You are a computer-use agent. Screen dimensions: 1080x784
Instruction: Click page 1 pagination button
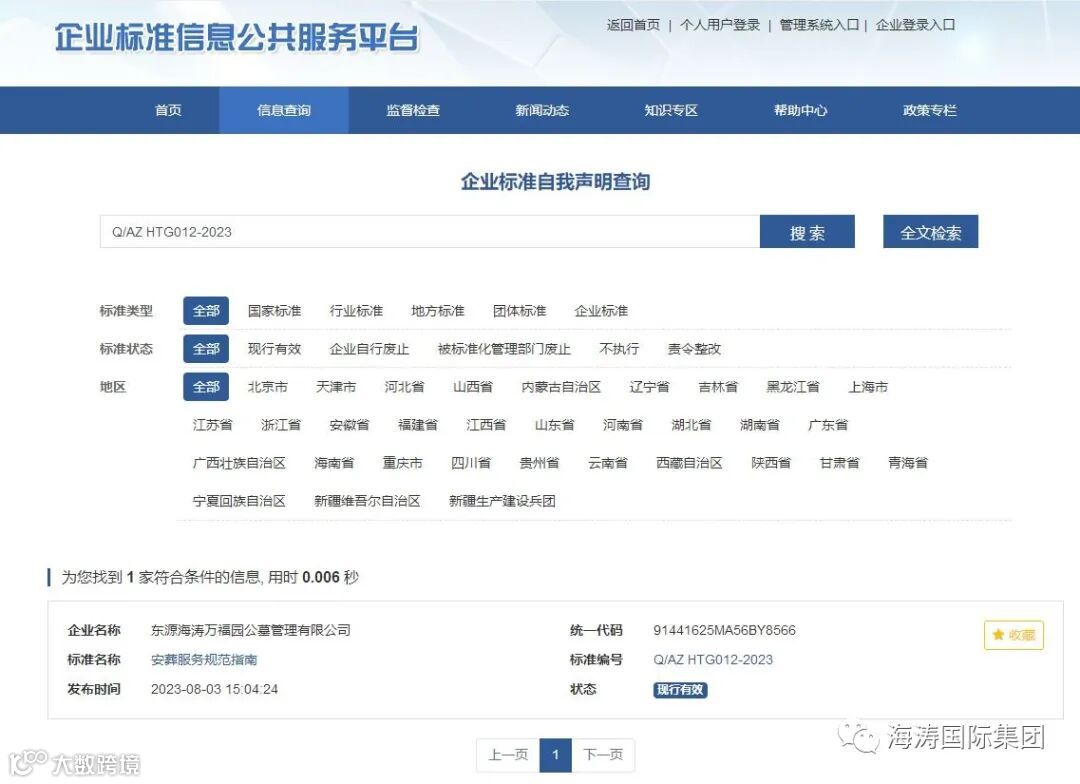click(556, 754)
